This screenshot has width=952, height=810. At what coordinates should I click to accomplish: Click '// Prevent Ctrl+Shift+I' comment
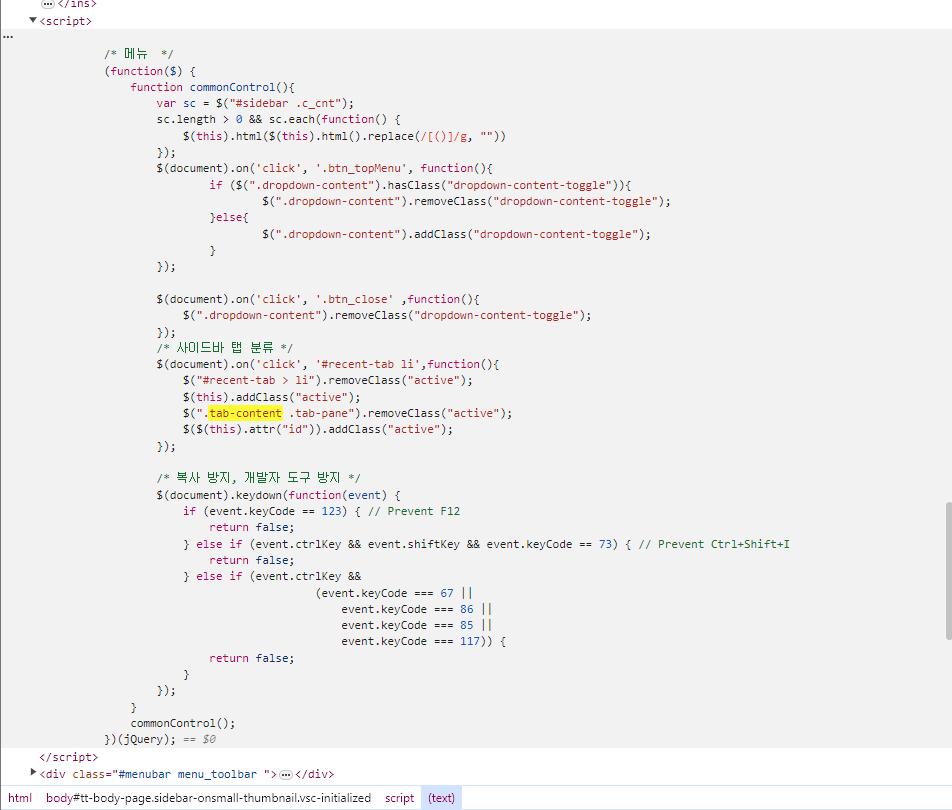pyautogui.click(x=713, y=544)
